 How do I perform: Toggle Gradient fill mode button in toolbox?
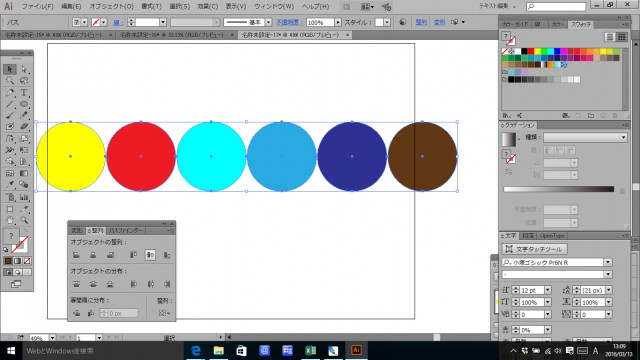coord(18,261)
